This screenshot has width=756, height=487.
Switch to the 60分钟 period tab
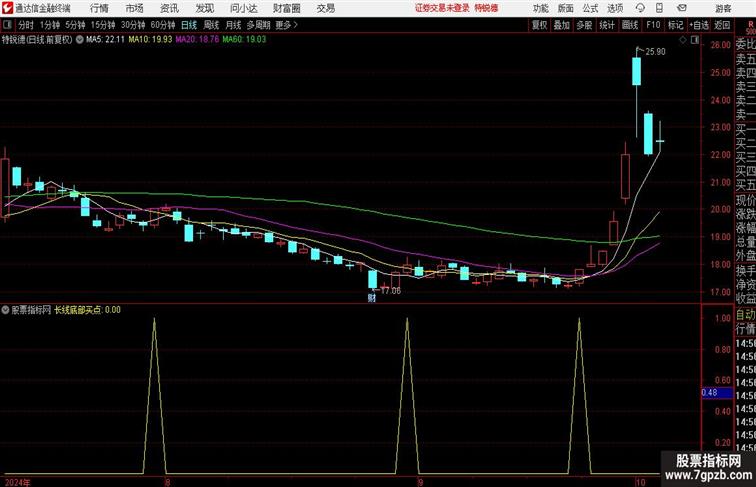pos(162,25)
